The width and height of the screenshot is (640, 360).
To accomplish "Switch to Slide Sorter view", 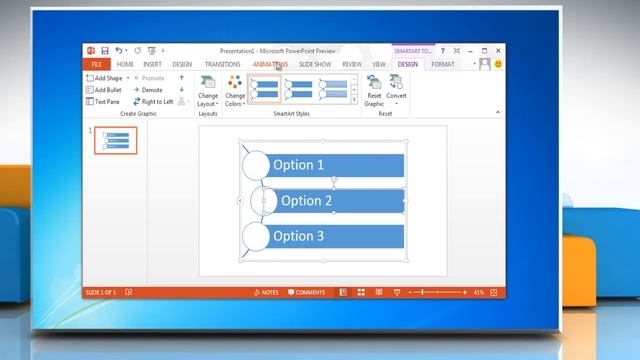I will pos(361,292).
